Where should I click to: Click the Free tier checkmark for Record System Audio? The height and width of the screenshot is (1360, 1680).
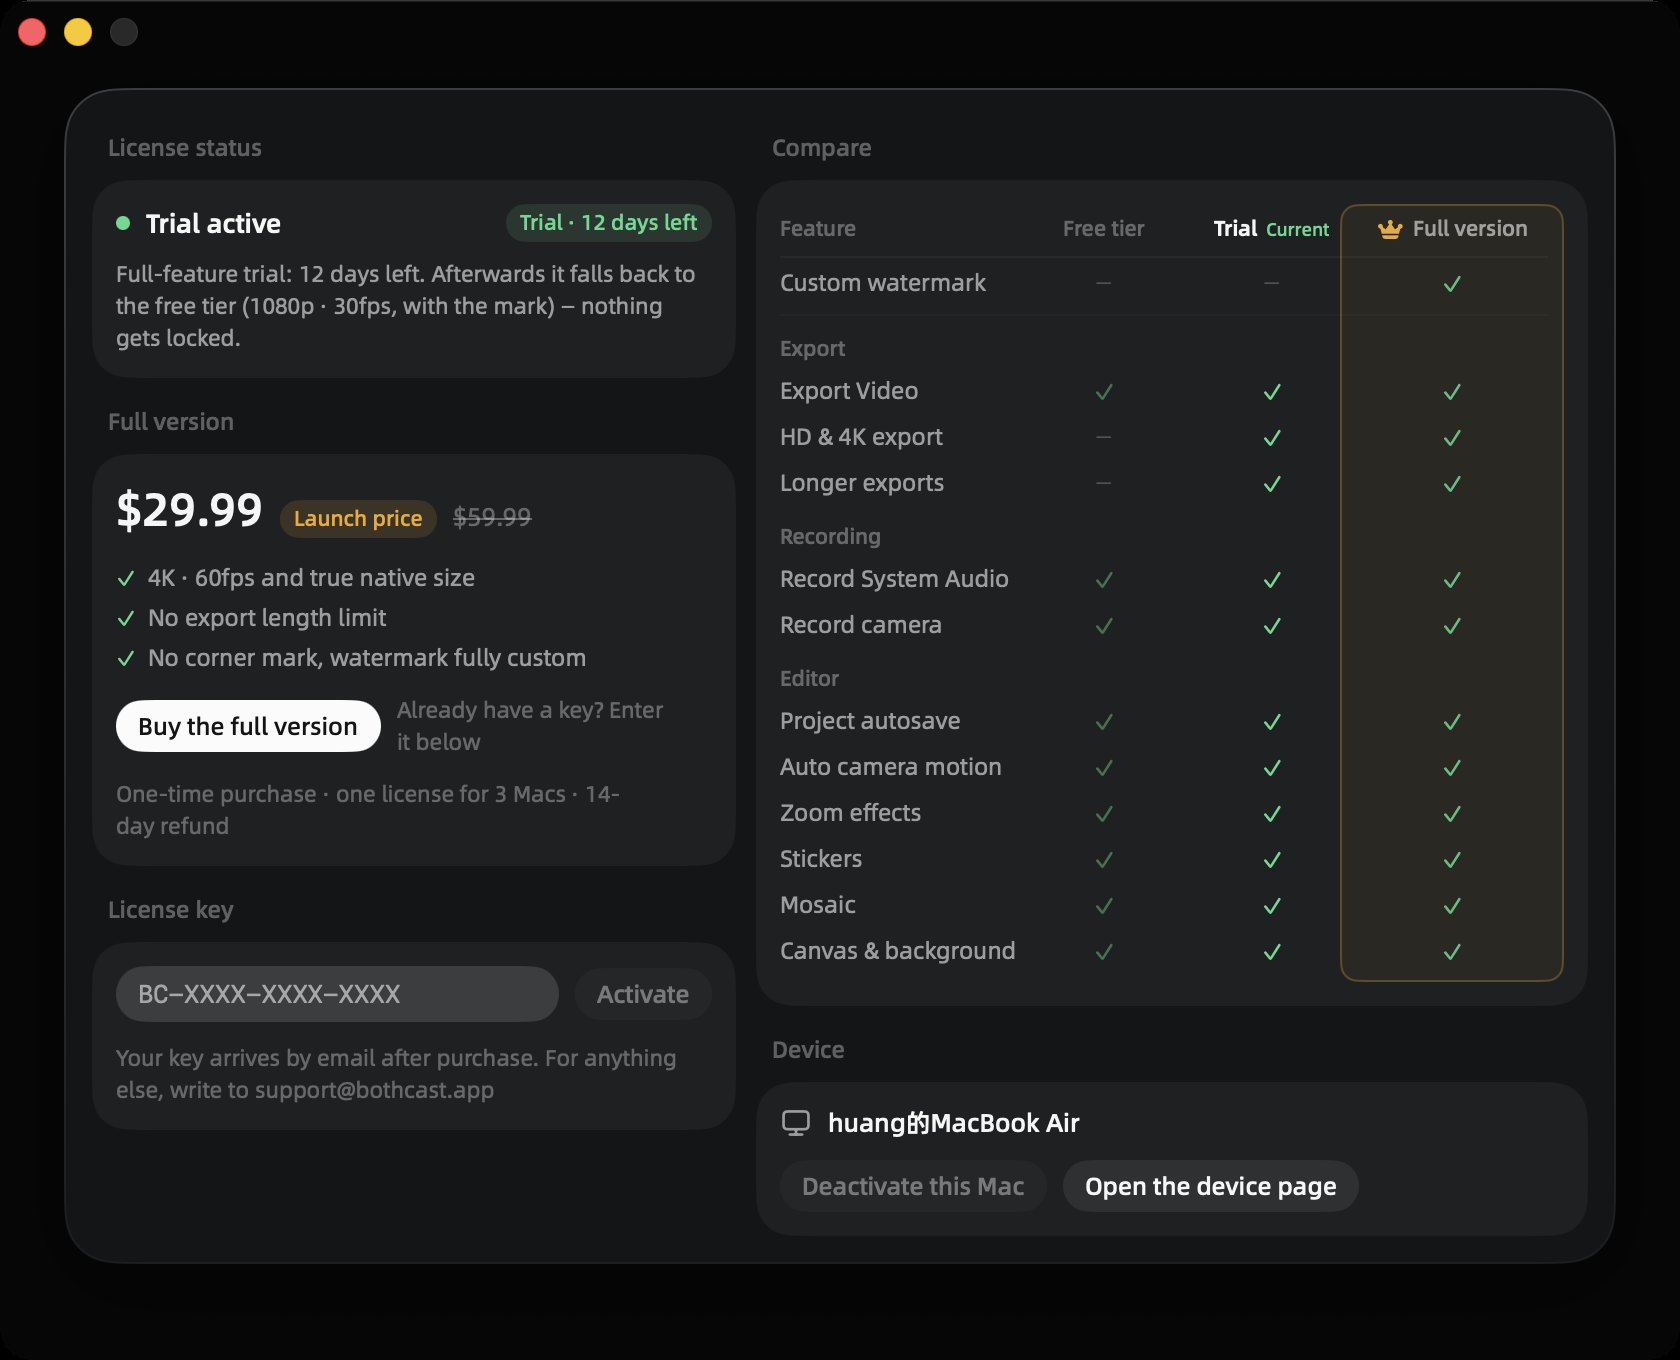[1104, 580]
